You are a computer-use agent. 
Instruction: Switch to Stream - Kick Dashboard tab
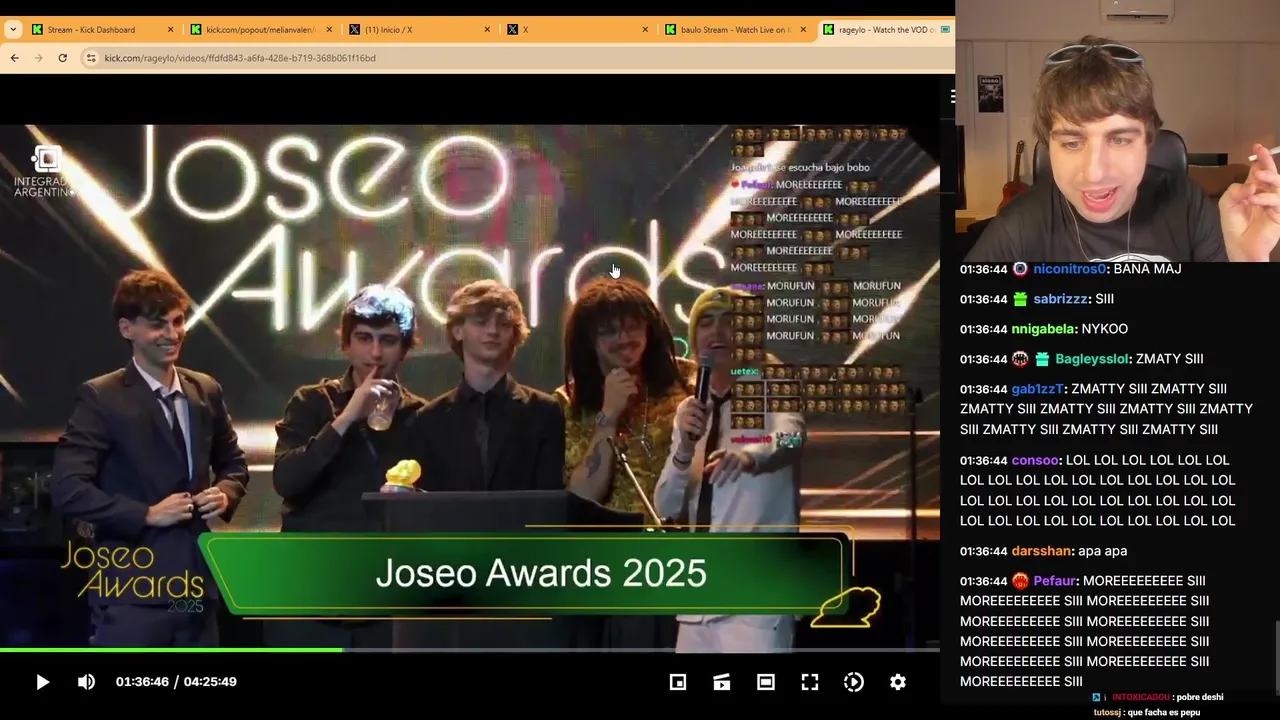click(x=91, y=30)
